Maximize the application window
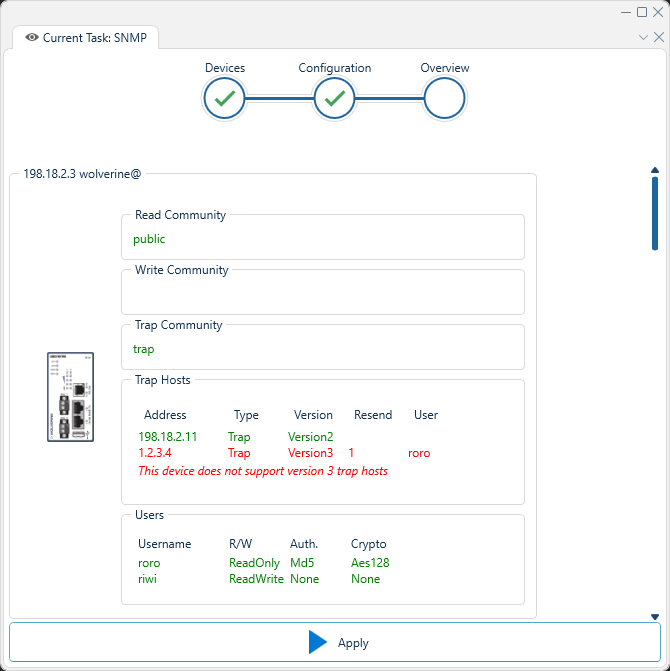The height and width of the screenshot is (671, 670). (642, 12)
